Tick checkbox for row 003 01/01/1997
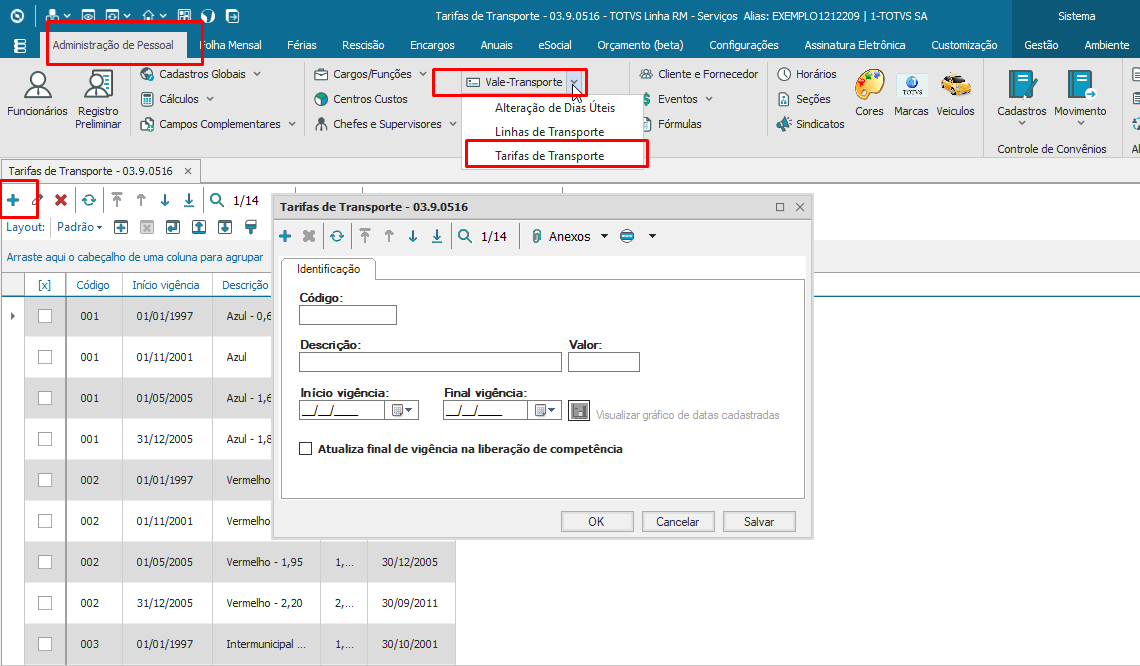 pos(45,644)
